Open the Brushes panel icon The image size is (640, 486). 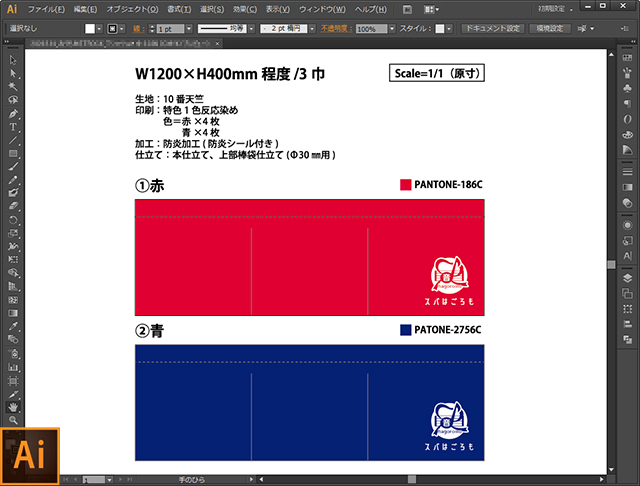coord(627,73)
